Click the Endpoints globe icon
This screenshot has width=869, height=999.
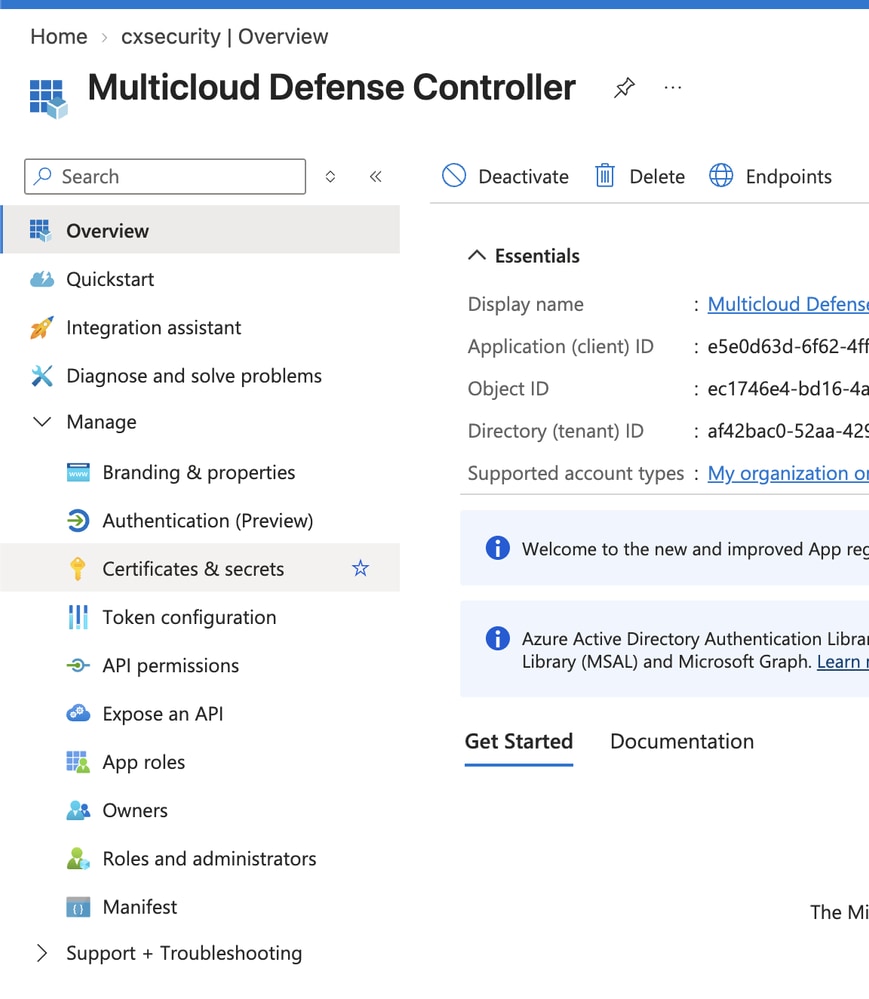(721, 175)
